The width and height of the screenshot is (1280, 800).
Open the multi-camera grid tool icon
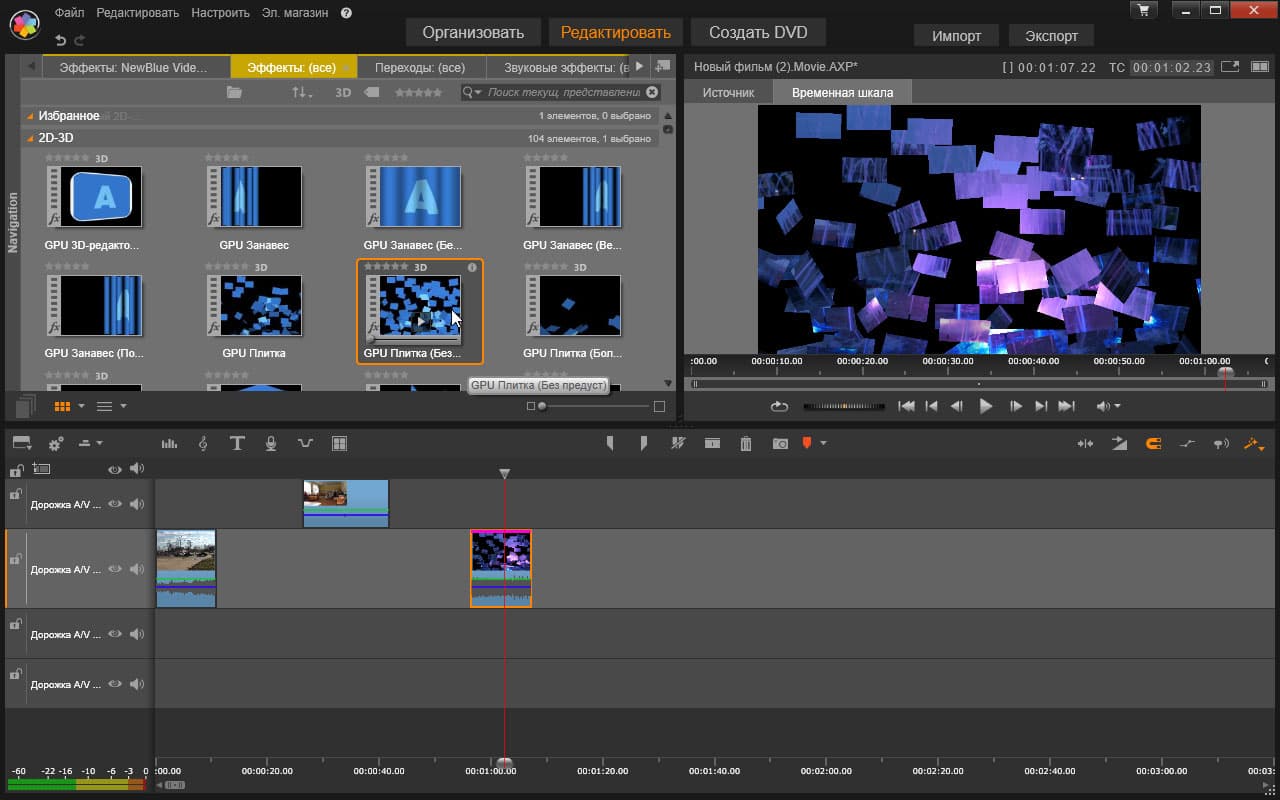[339, 443]
